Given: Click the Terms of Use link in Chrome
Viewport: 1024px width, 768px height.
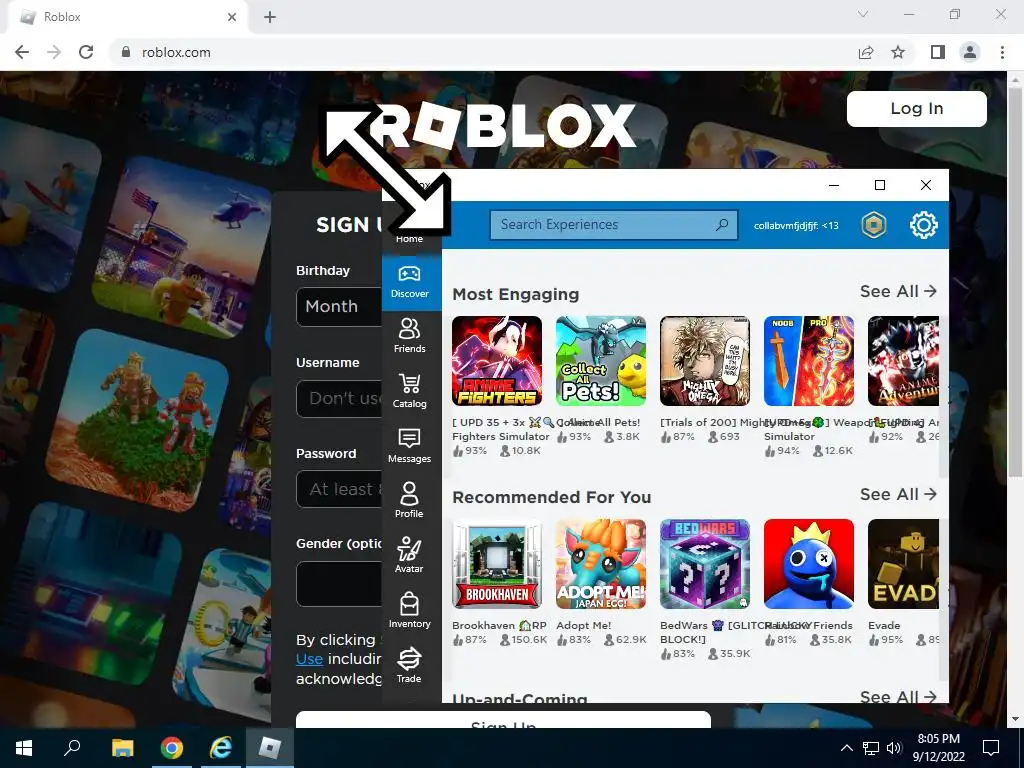Looking at the screenshot, I should (310, 659).
